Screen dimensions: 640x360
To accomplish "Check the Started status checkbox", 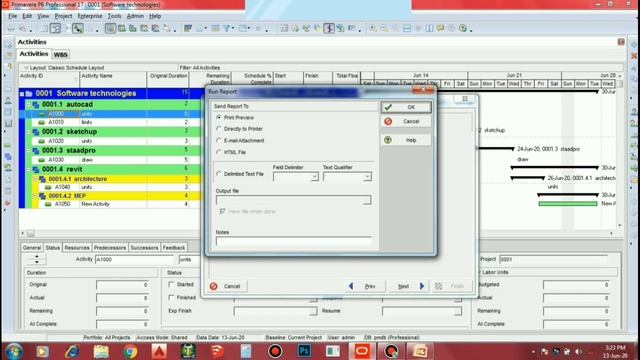I will point(171,284).
